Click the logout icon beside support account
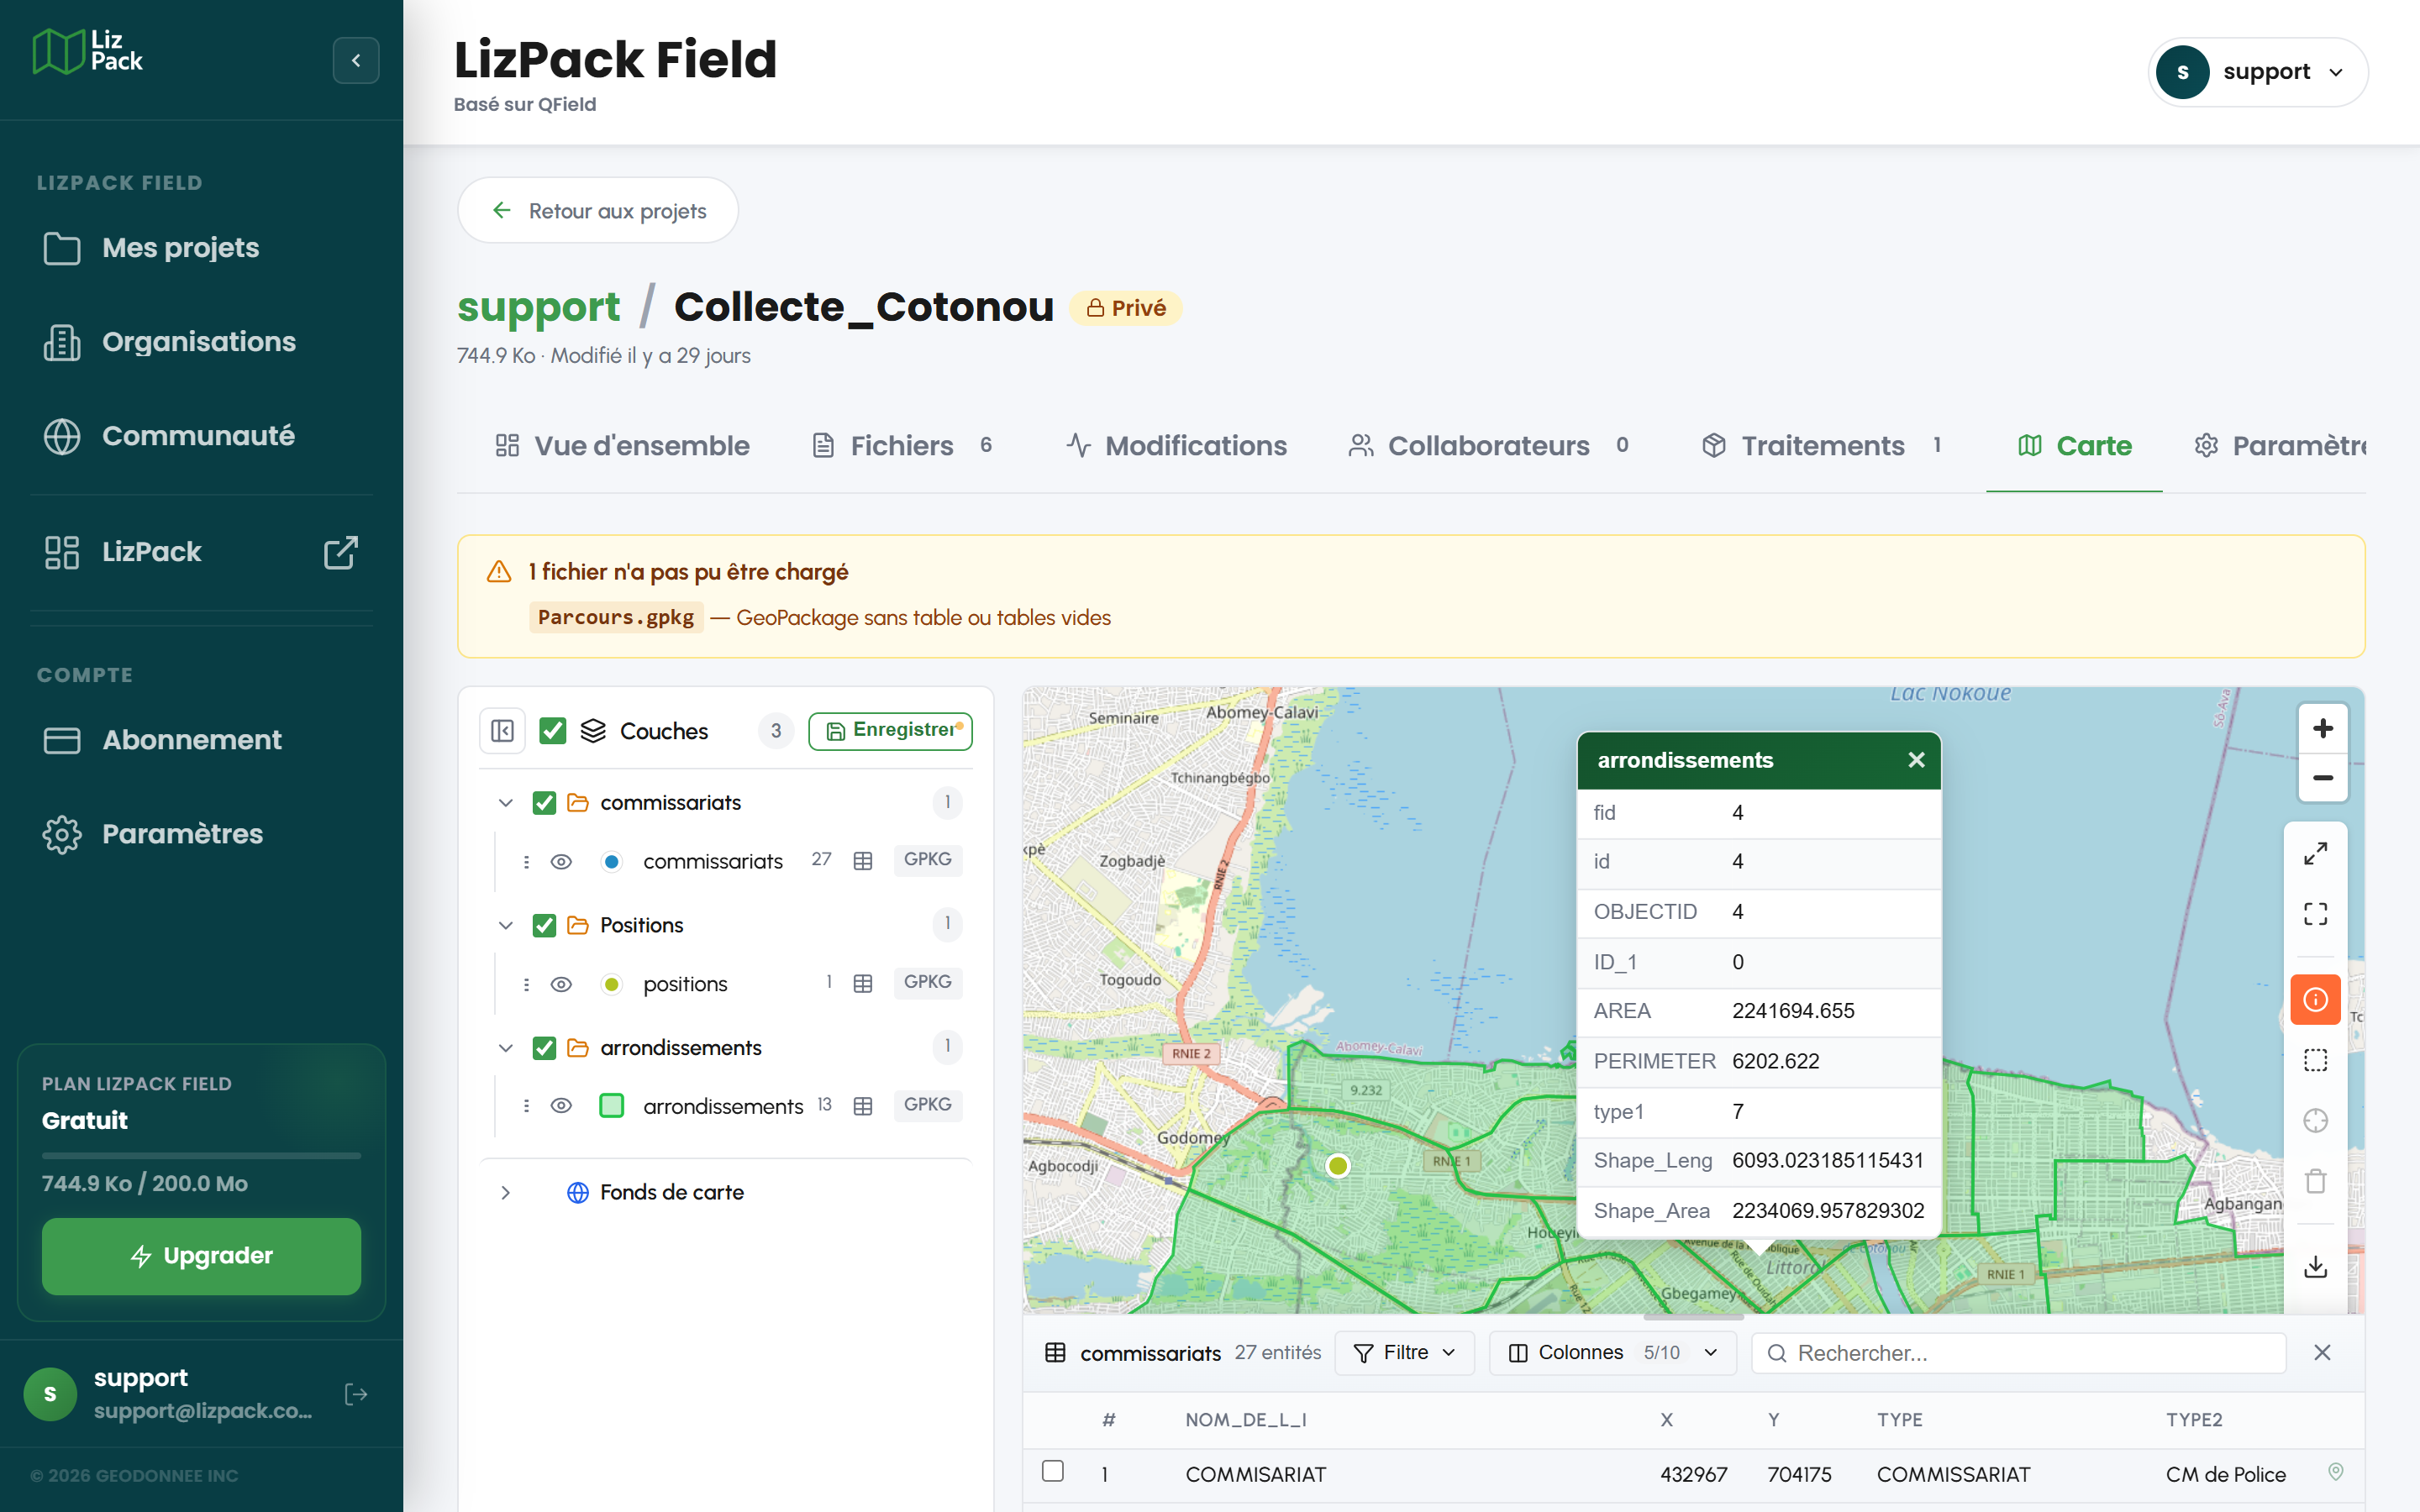2420x1512 pixels. tap(356, 1394)
